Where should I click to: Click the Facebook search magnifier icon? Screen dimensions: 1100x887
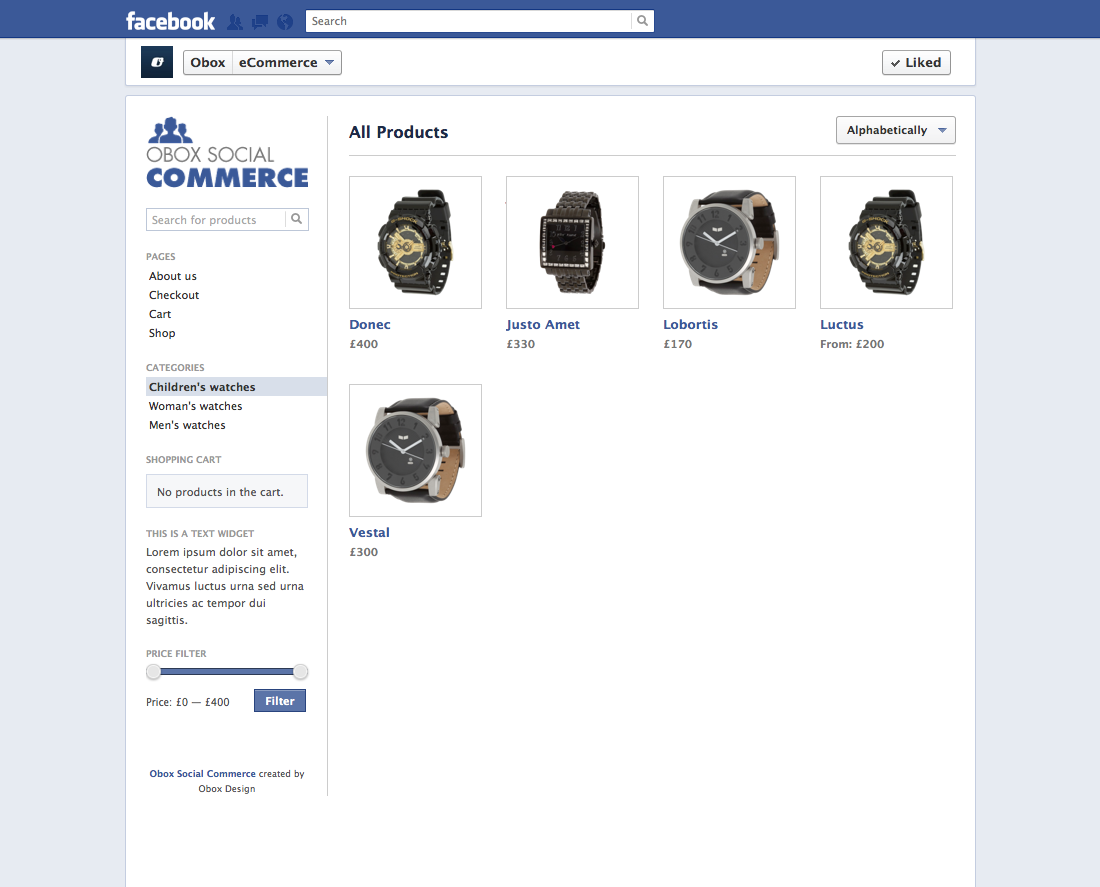(642, 20)
